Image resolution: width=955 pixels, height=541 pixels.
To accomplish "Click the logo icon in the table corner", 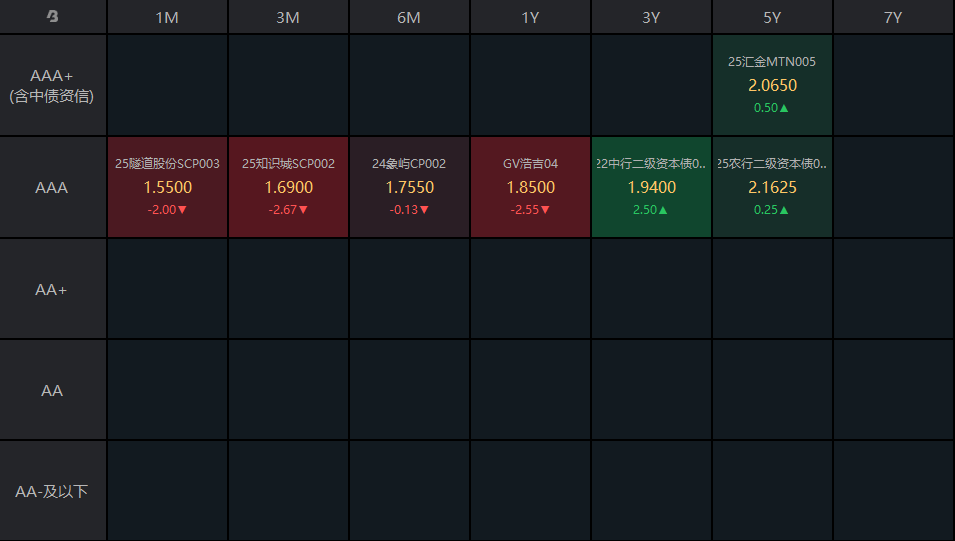I will 52,17.
